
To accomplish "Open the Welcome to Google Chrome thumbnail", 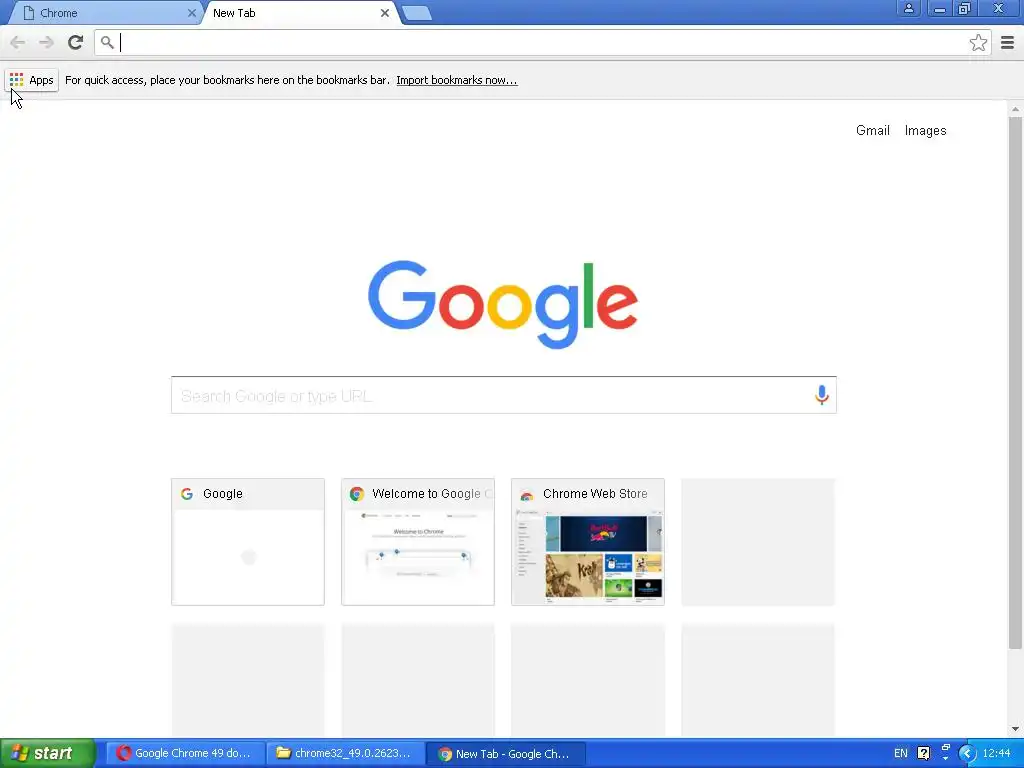I will (x=418, y=541).
